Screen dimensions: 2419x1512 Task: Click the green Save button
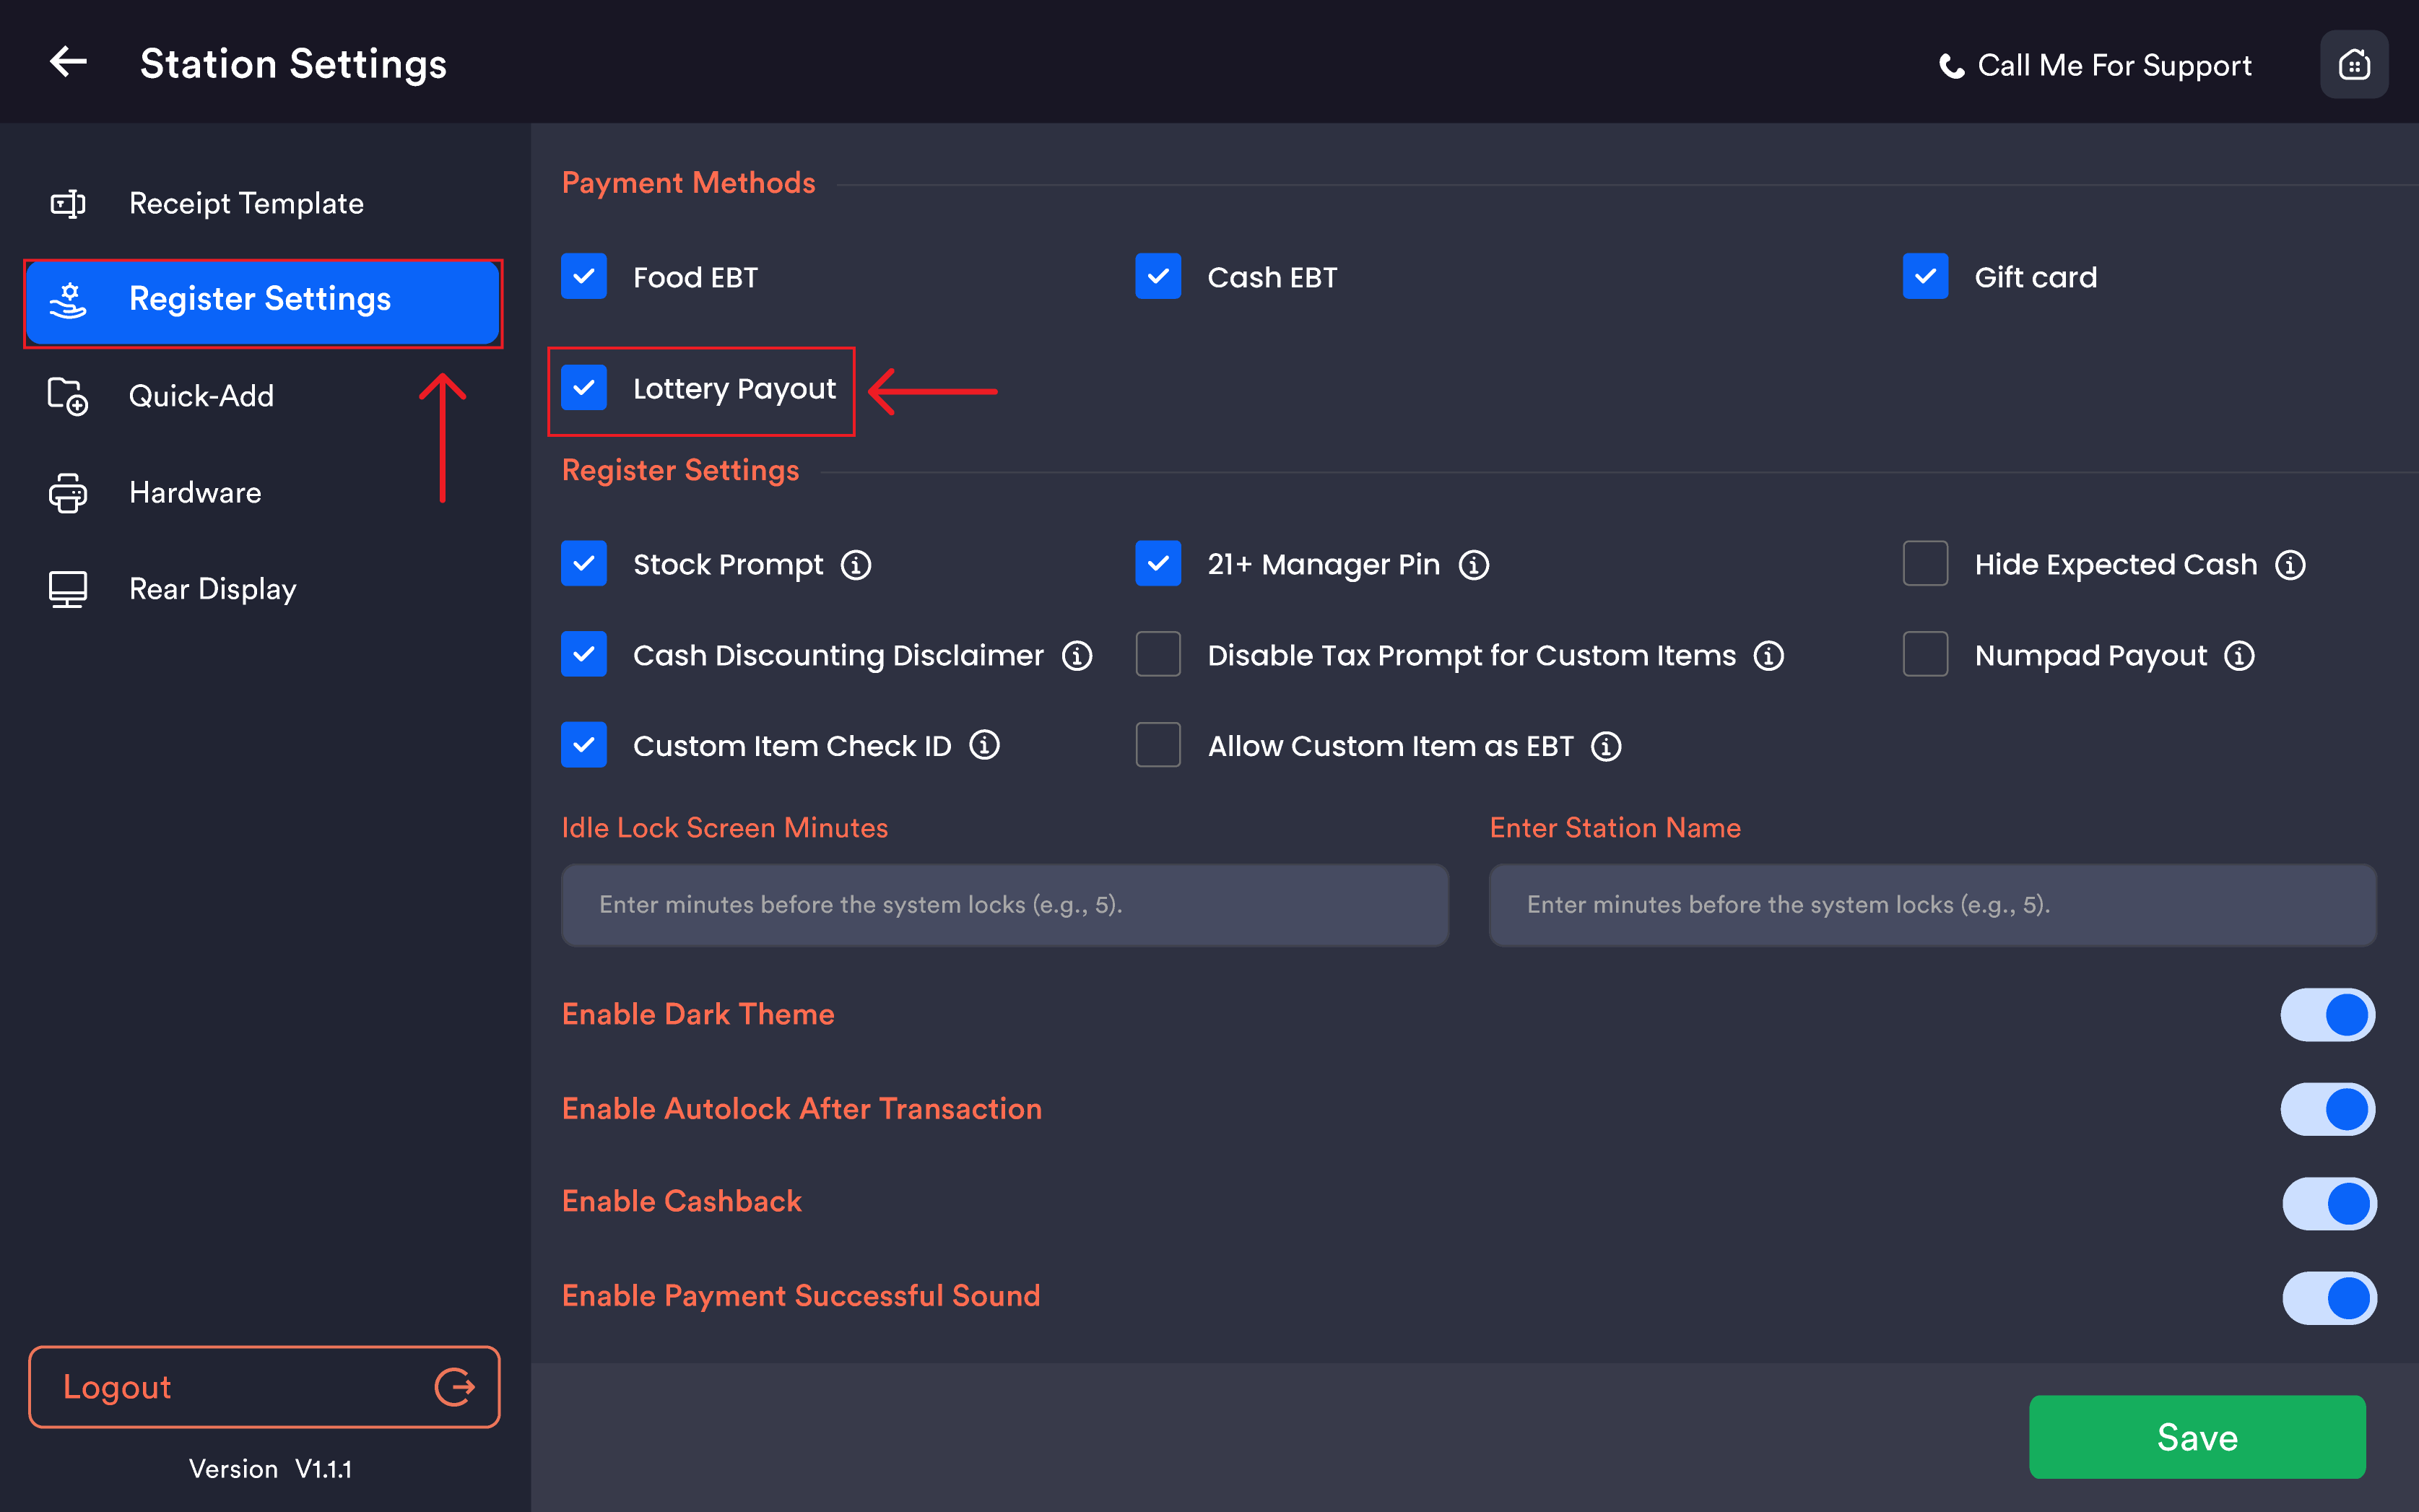[x=2197, y=1437]
